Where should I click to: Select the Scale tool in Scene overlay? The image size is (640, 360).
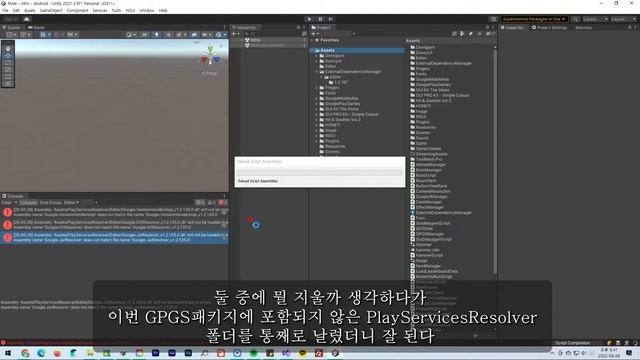(8, 69)
